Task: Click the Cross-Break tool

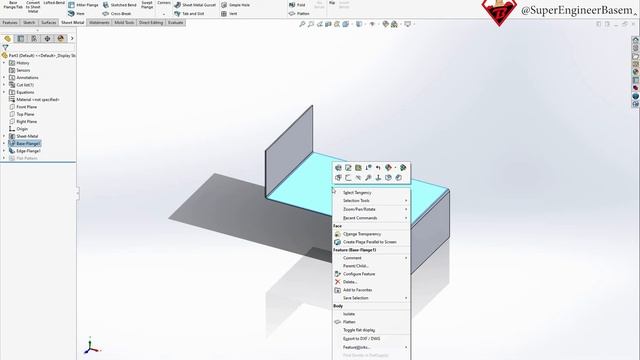Action: pyautogui.click(x=117, y=13)
